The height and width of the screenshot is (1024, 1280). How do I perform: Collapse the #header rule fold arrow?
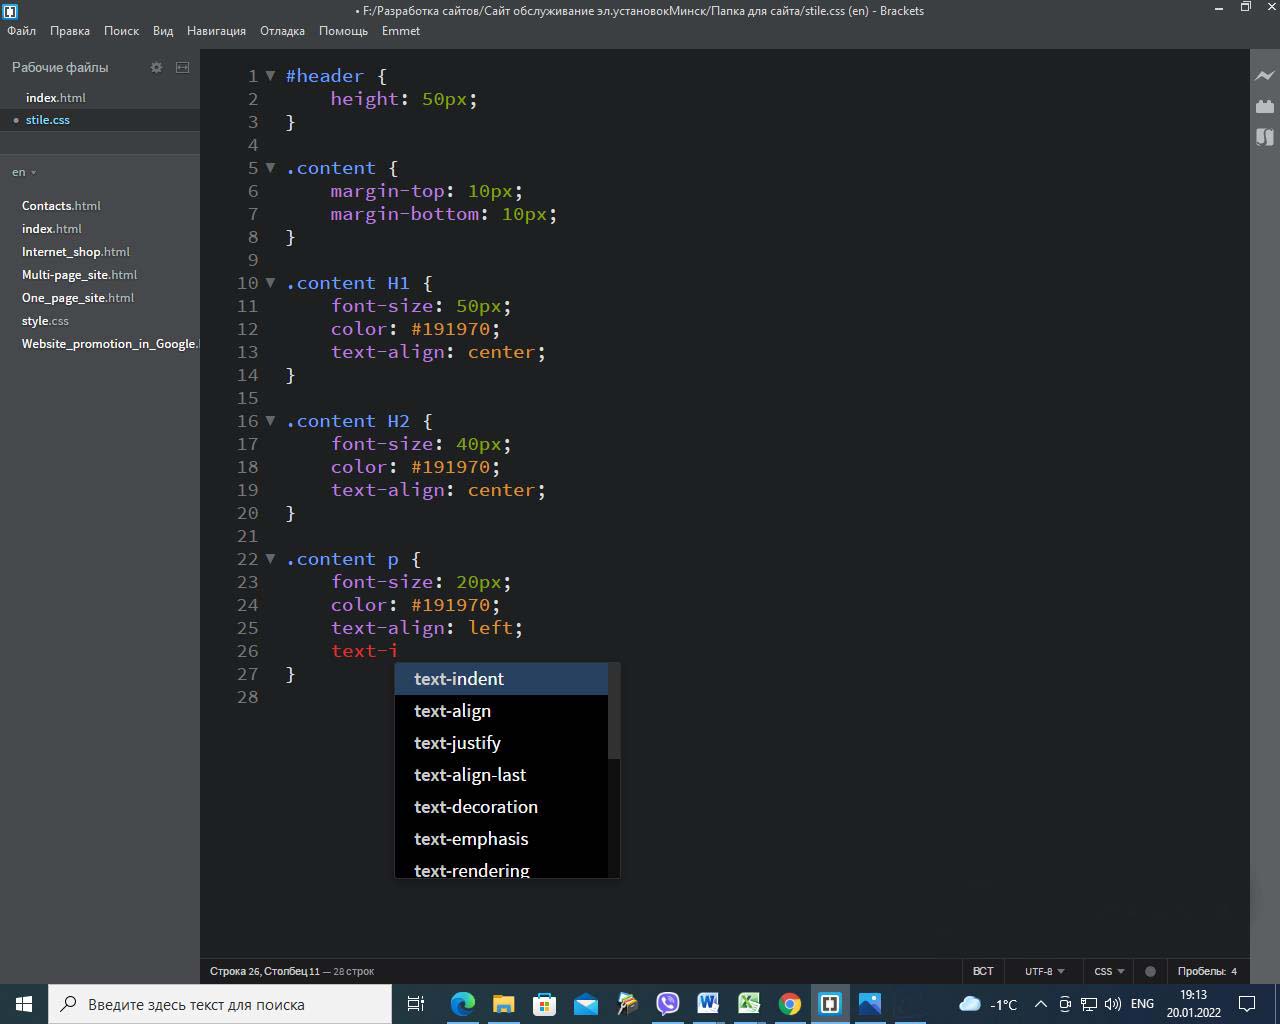click(x=270, y=76)
